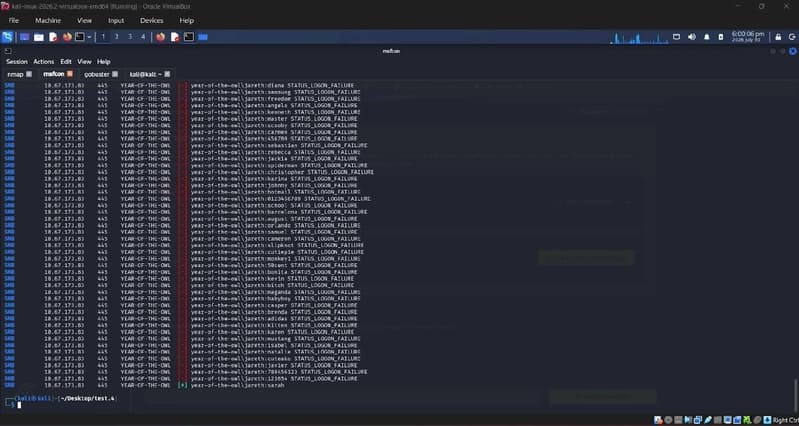Expand the terminal launcher dropdown arrow
The width and height of the screenshot is (799, 426).
(89, 37)
